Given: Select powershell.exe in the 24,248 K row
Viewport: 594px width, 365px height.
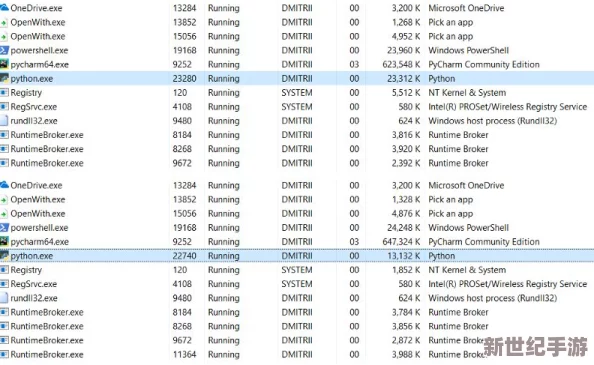Looking at the screenshot, I should tap(39, 228).
